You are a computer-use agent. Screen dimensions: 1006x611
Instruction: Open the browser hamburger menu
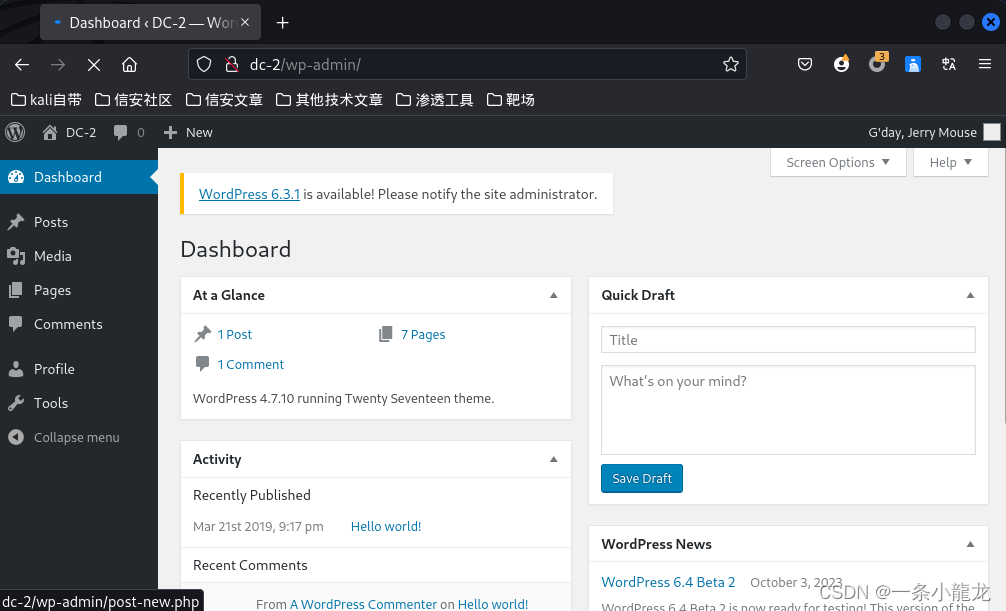pyautogui.click(x=985, y=64)
